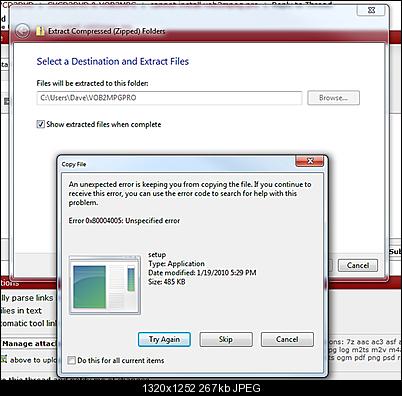Click the zipped folder icon in the title bar
This screenshot has height=396, width=402.
(x=40, y=31)
